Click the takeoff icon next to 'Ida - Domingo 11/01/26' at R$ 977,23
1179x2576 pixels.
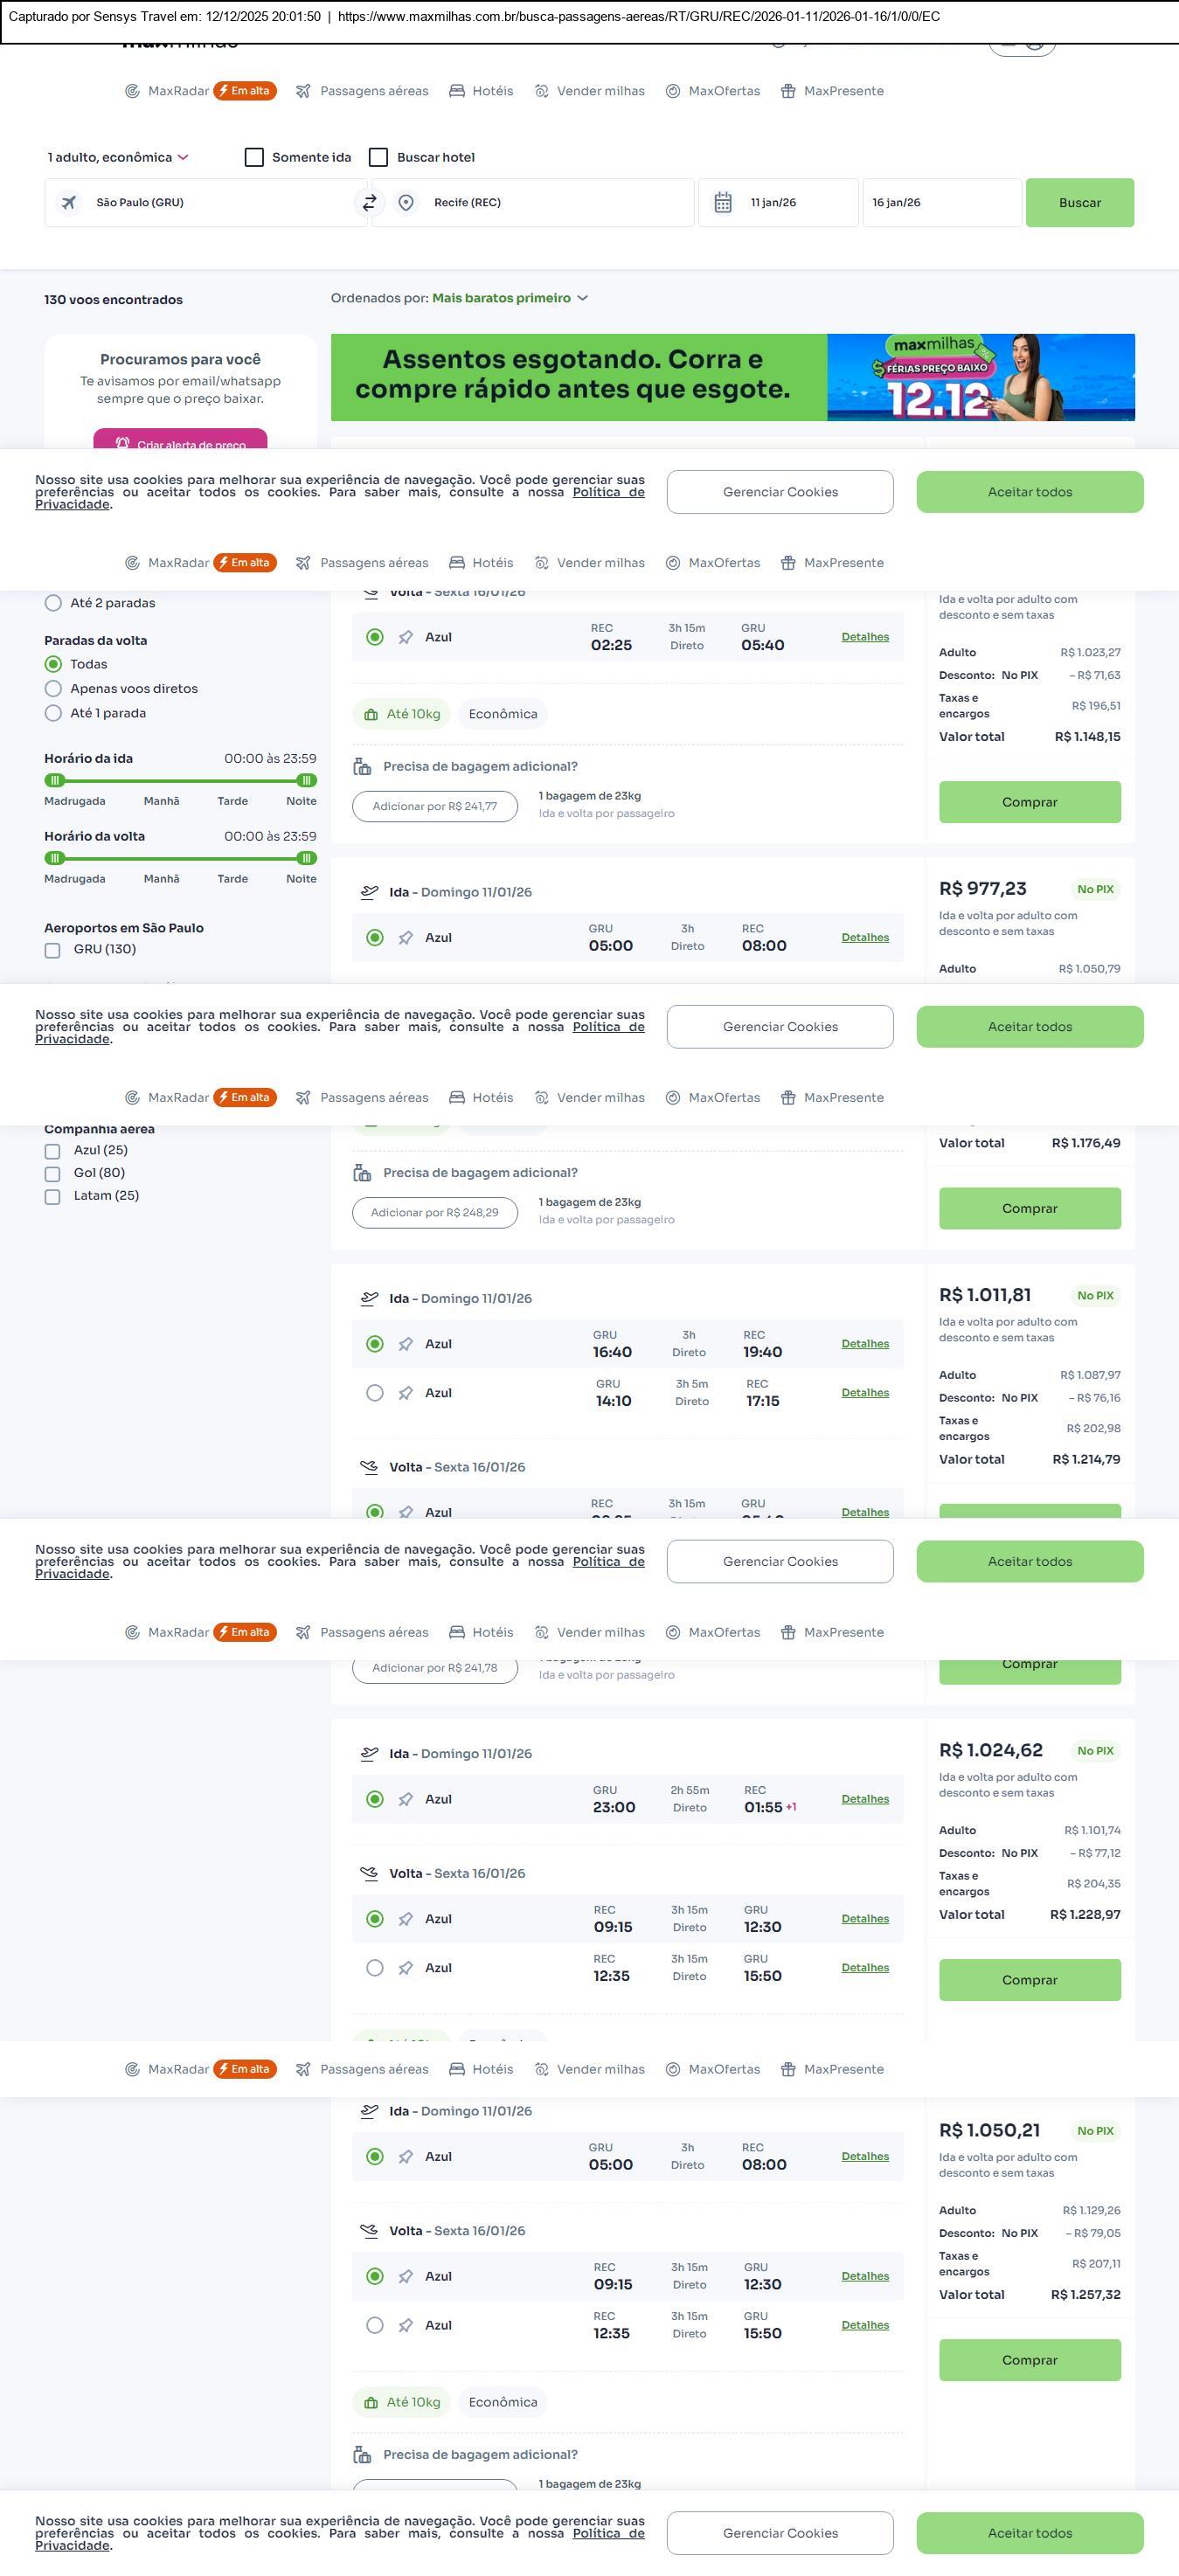[x=369, y=892]
